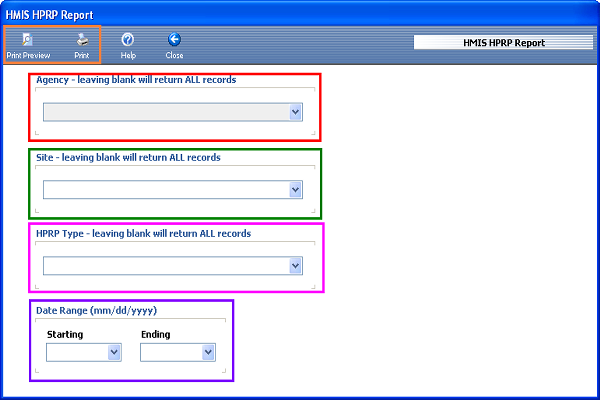Click the Agency group heading text
Image resolution: width=600 pixels, height=400 pixels.
coord(136,80)
